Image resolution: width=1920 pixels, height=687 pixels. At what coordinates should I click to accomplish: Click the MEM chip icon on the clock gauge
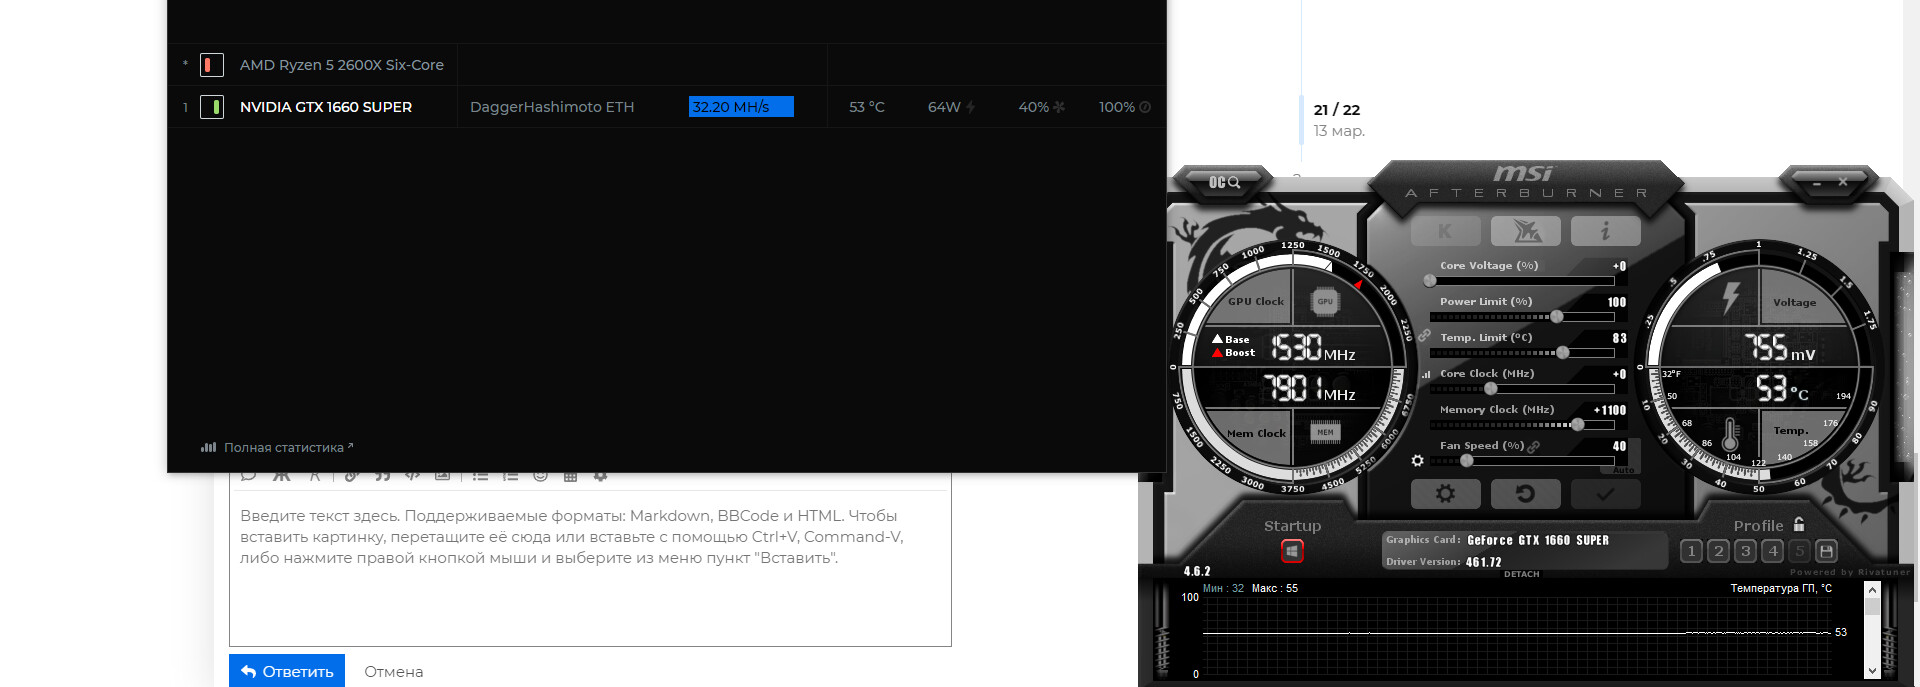tap(1325, 432)
